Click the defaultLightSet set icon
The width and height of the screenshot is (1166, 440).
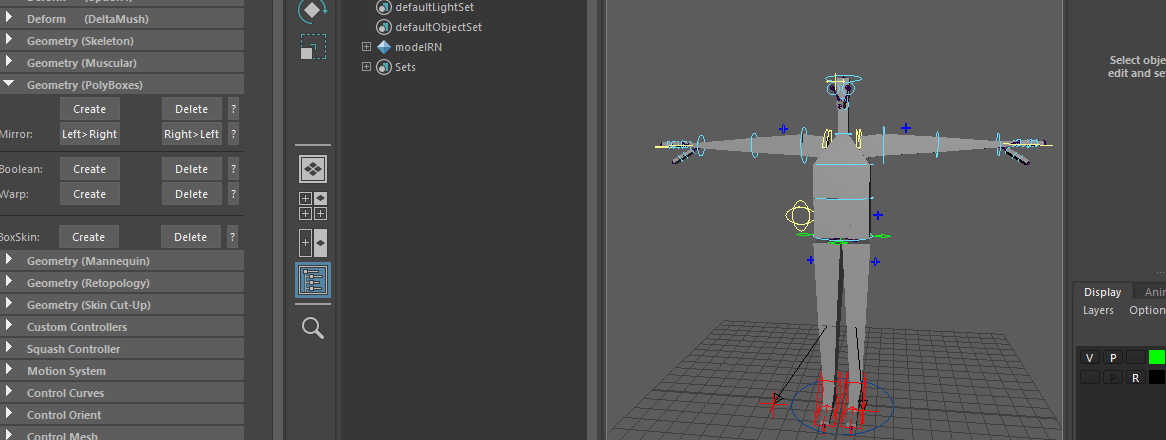click(x=384, y=7)
